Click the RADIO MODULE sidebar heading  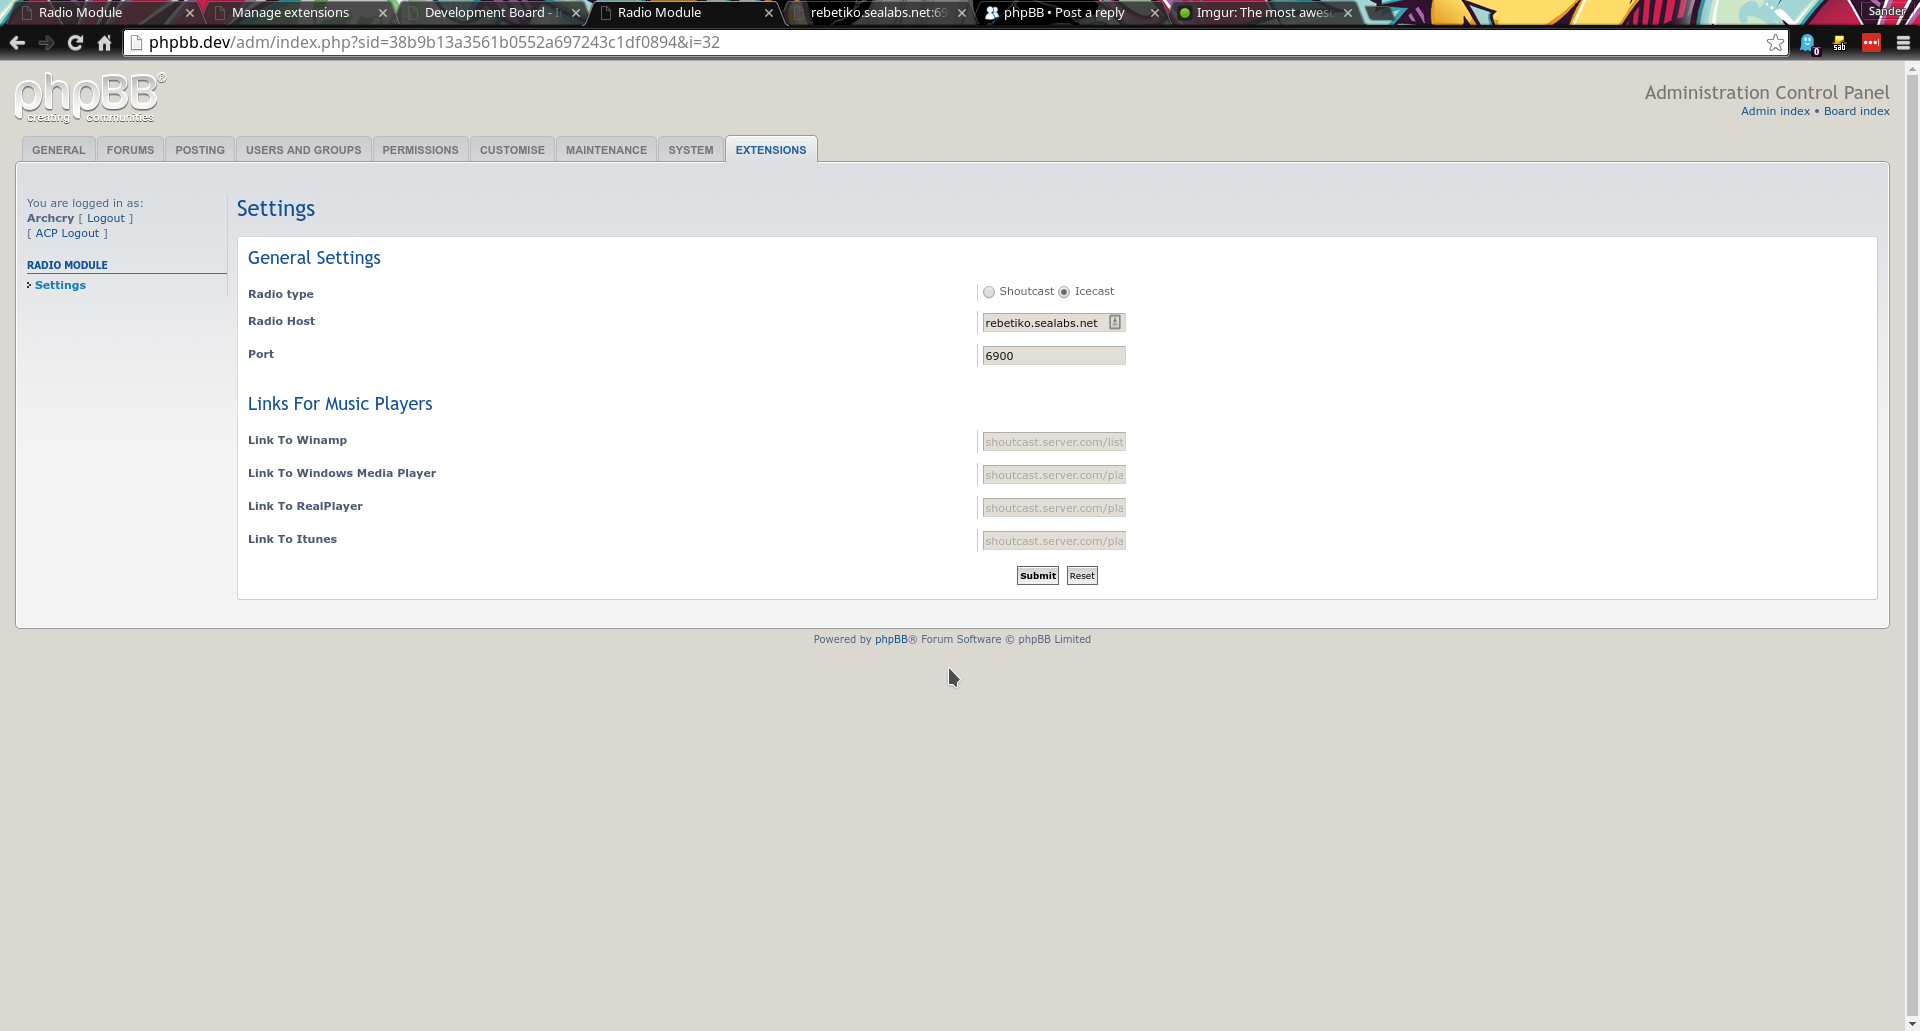[x=67, y=265]
